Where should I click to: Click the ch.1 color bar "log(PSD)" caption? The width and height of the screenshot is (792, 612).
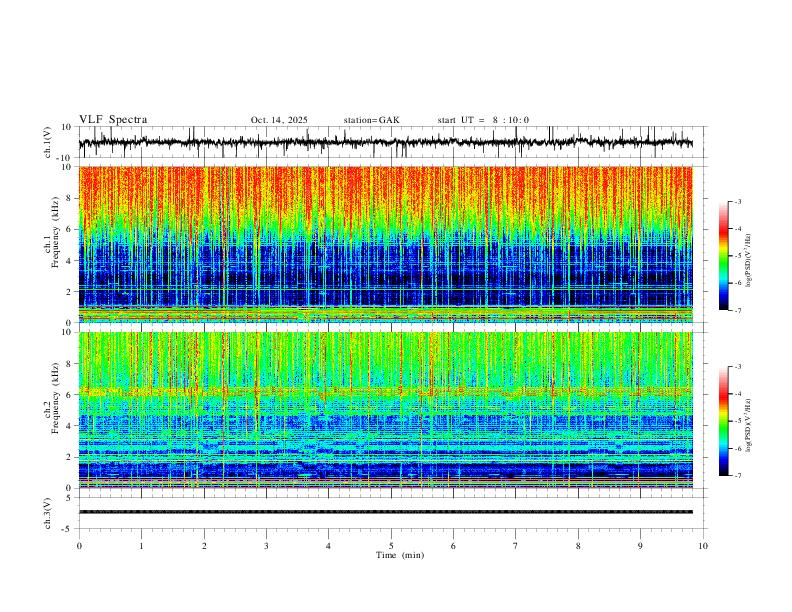pyautogui.click(x=749, y=261)
